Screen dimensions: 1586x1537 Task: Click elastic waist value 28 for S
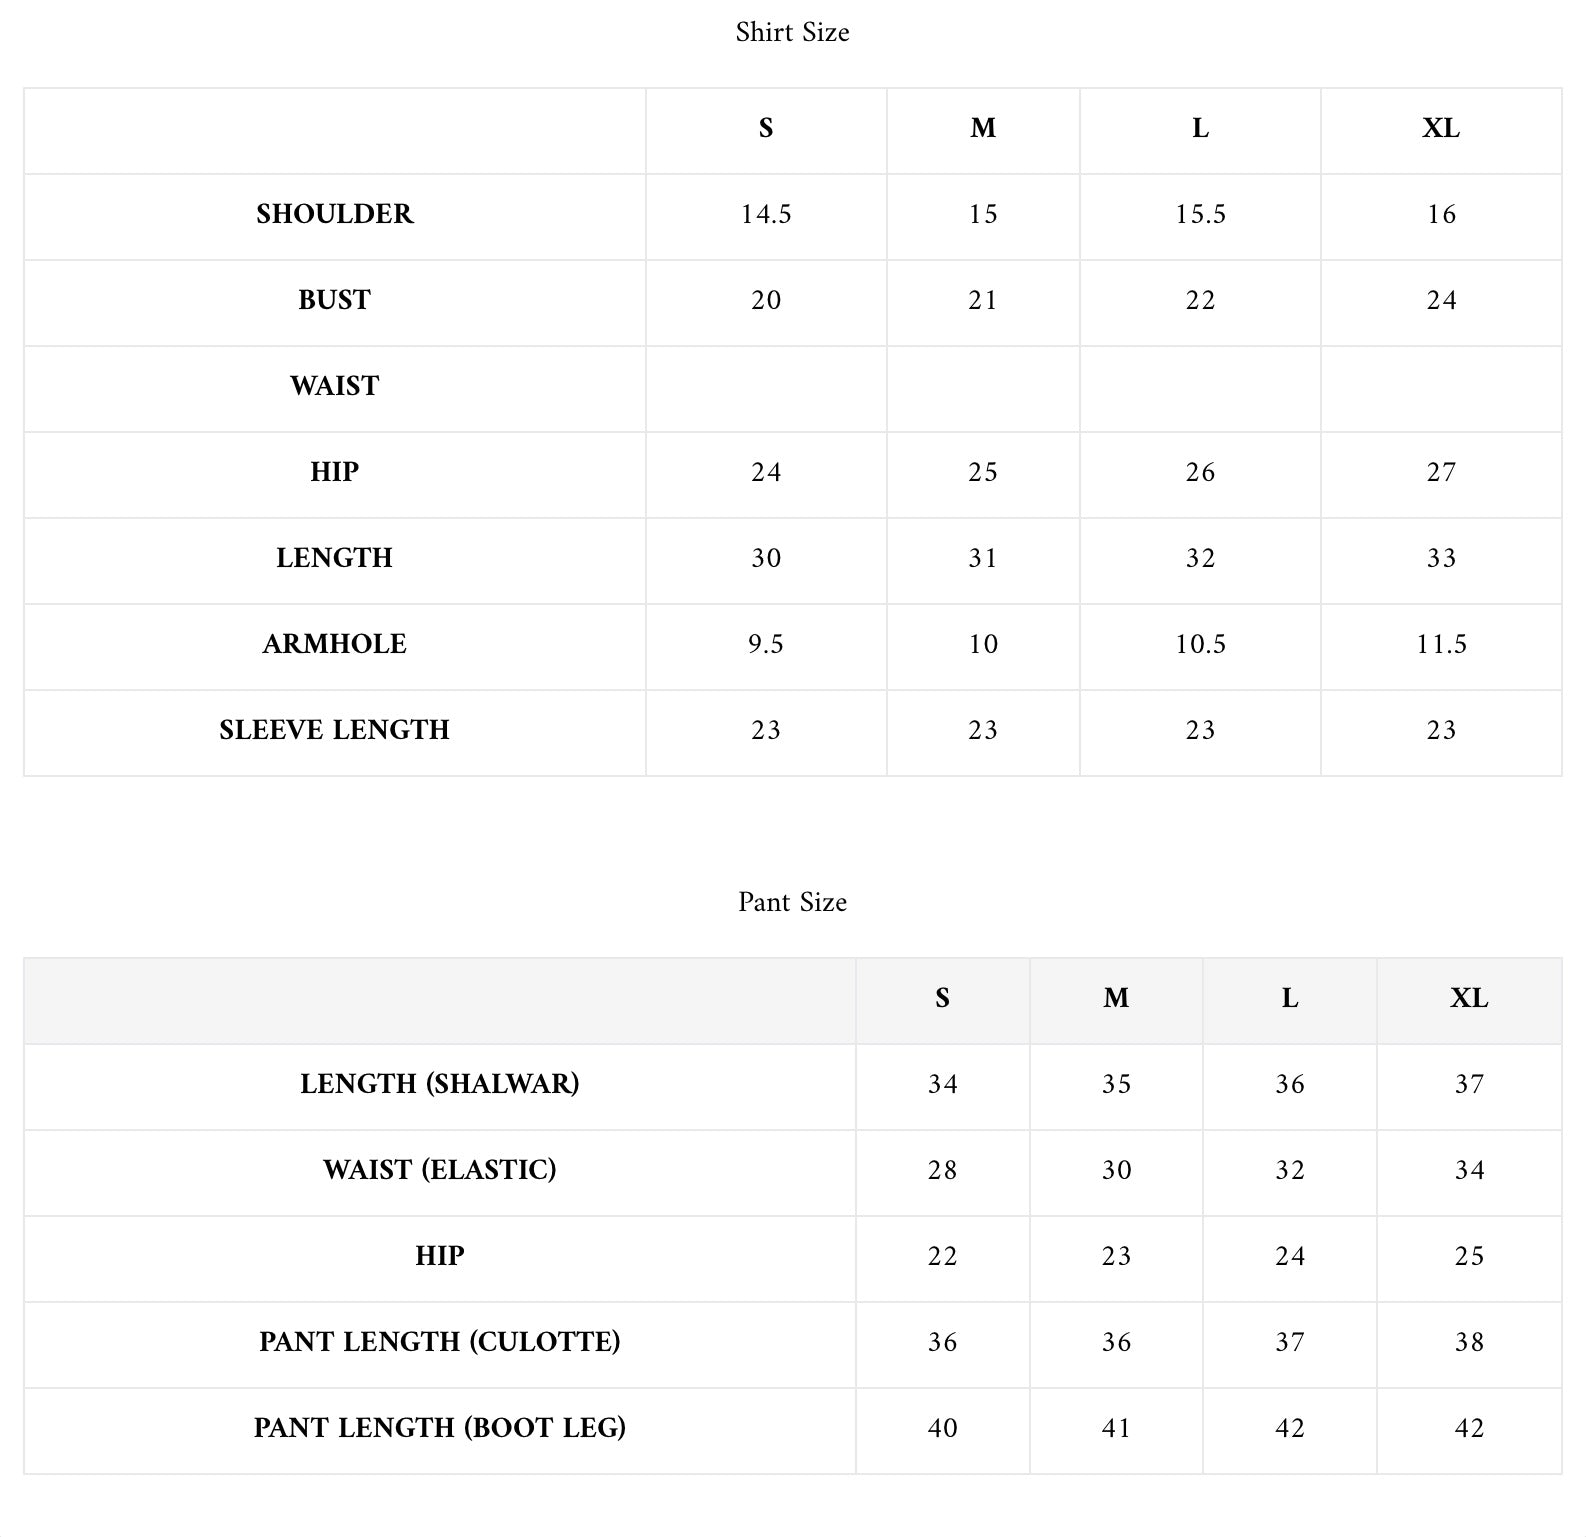942,1170
